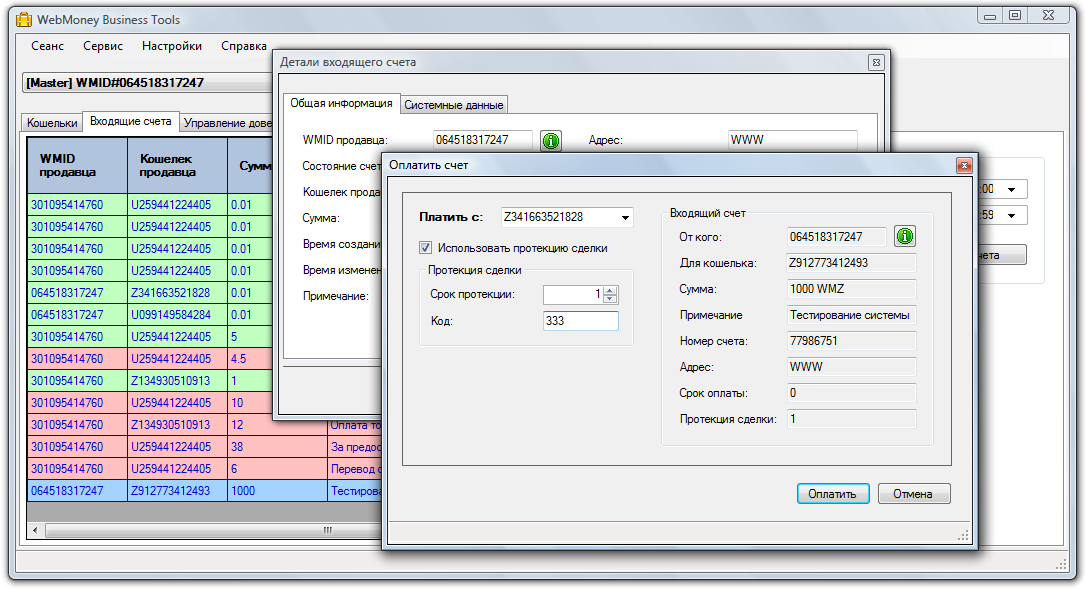Click left arrow of horizontal table scrollbar
This screenshot has height=590, width=1086.
click(x=35, y=530)
